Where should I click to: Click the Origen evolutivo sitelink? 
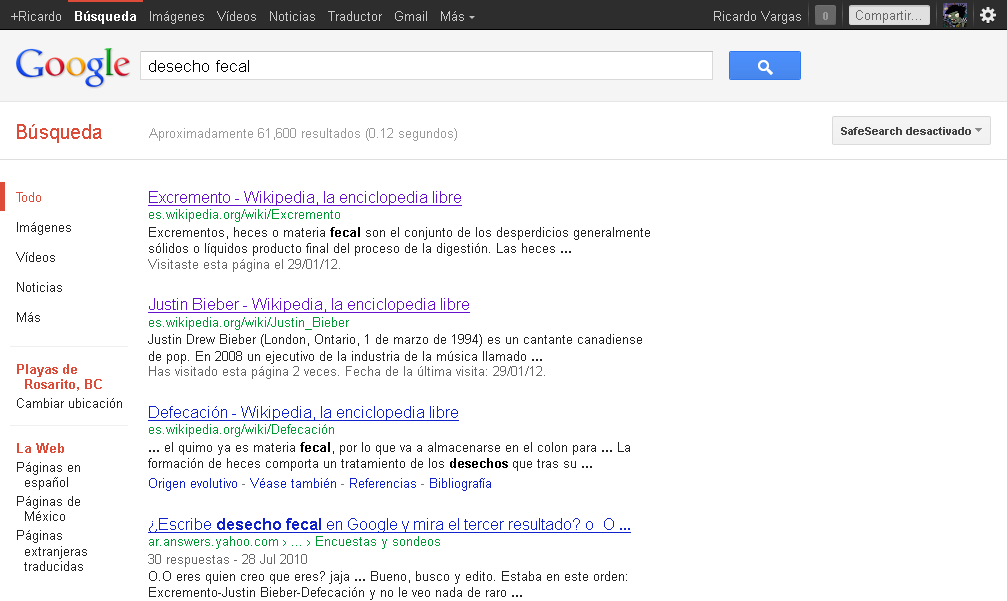tap(193, 483)
